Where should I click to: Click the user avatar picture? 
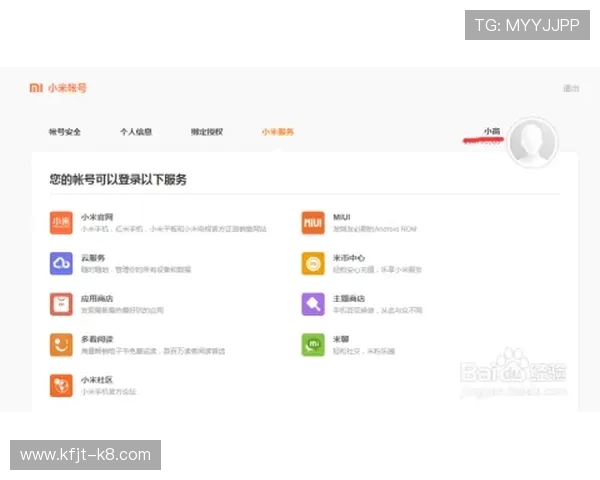coord(533,142)
